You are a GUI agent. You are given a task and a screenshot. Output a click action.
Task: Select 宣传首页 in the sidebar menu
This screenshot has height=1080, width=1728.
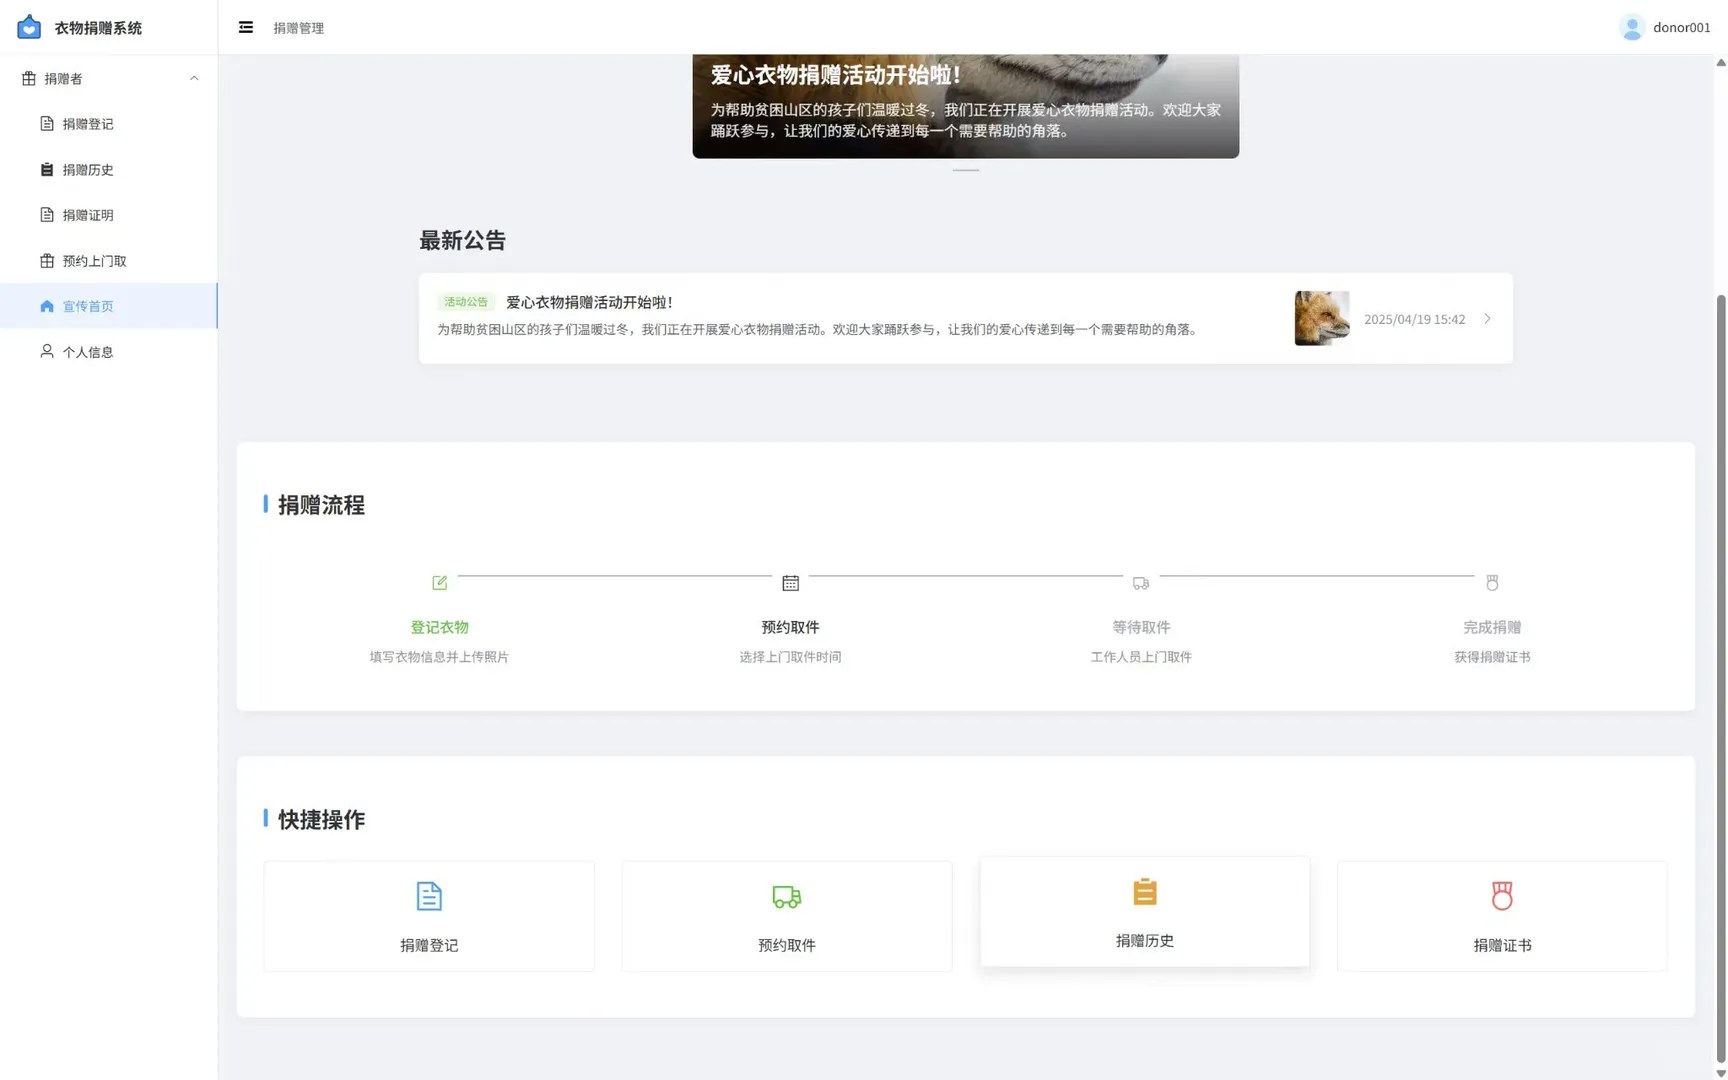pyautogui.click(x=90, y=306)
